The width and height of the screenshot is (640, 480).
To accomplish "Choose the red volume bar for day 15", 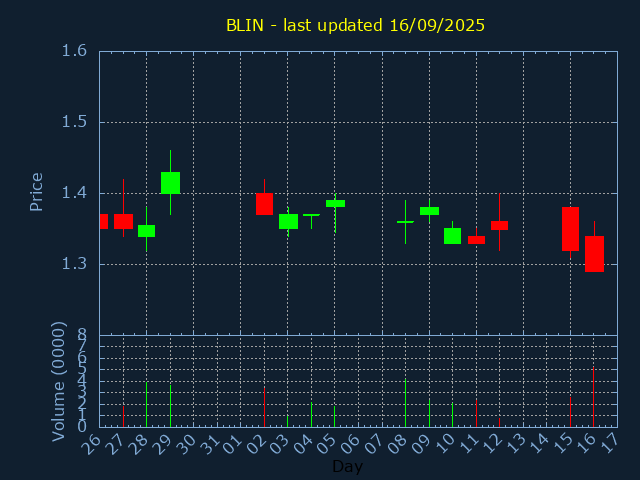I will click(570, 412).
